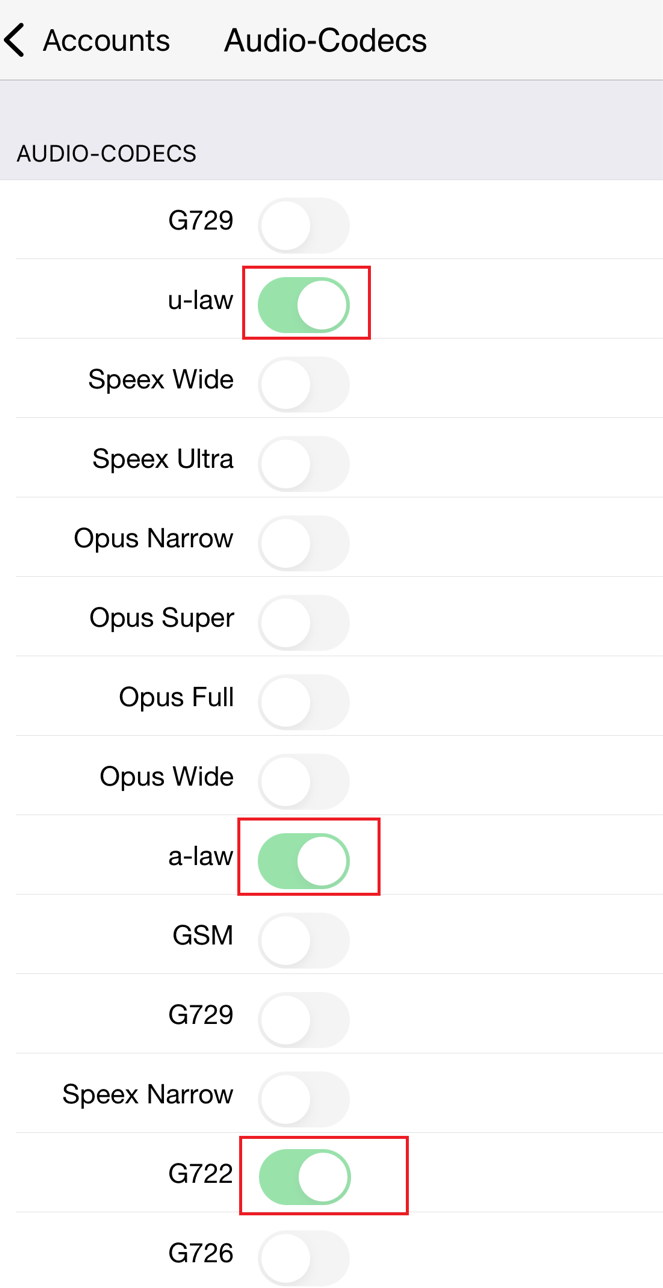Screen dimensions: 663x1288
Task: Tap the AUDIO-CODECS section header text
Action: tap(106, 154)
